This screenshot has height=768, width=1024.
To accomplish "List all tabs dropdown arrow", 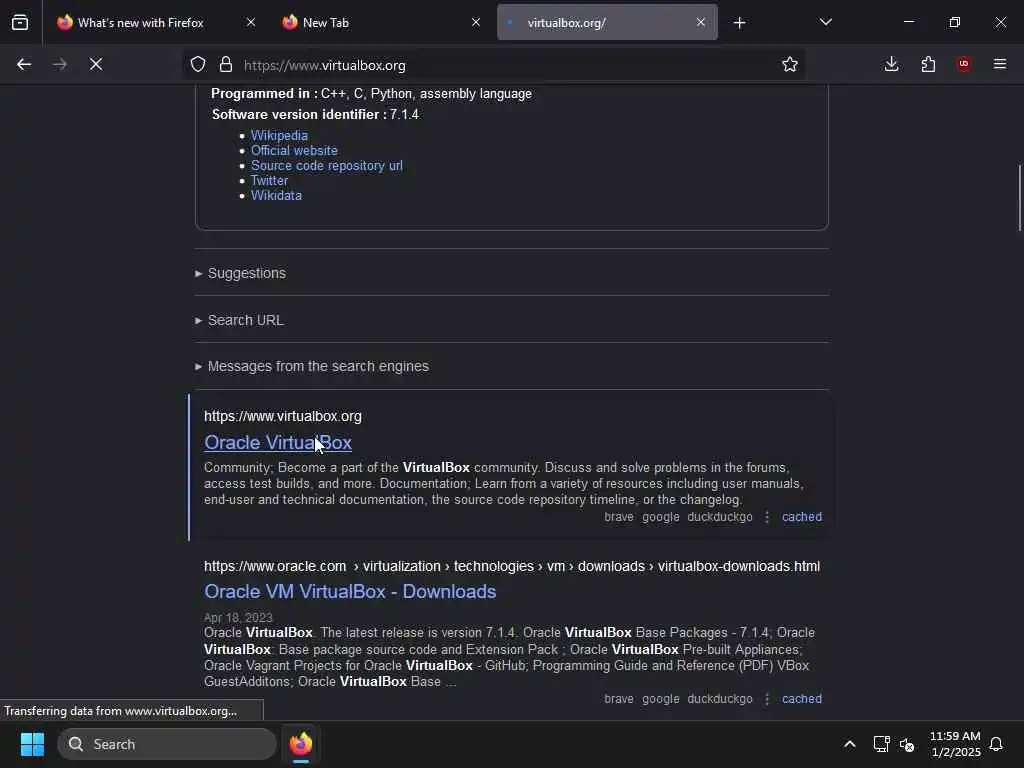I will pyautogui.click(x=825, y=22).
